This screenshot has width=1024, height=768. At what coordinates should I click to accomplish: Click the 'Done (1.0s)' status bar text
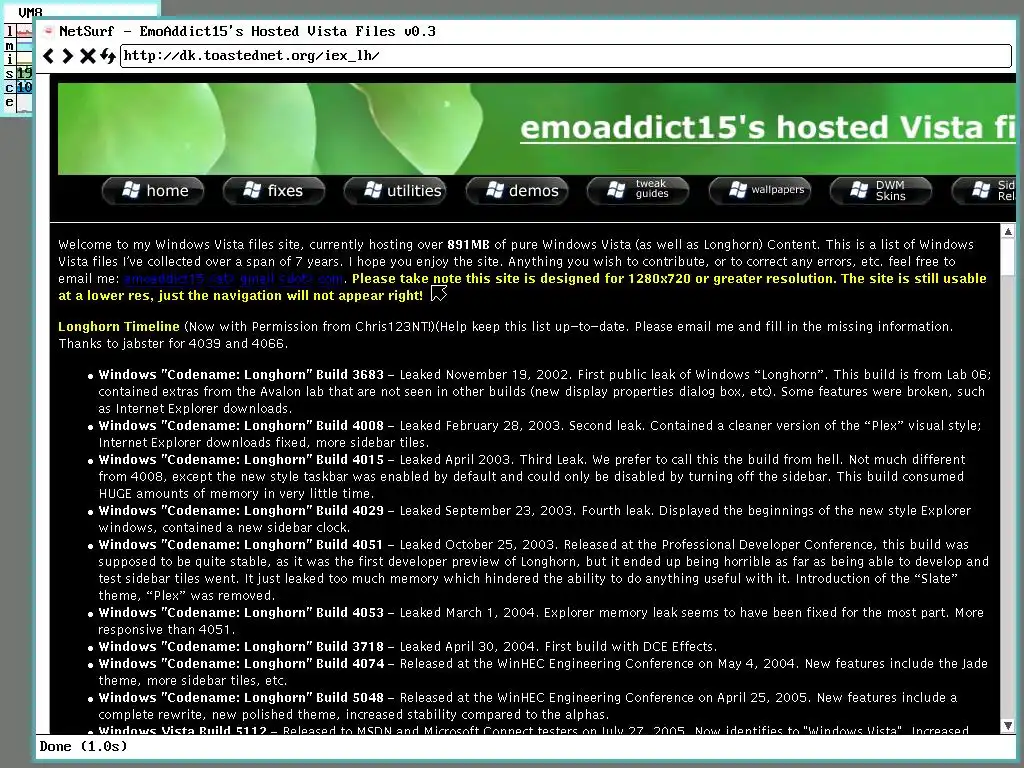click(83, 746)
